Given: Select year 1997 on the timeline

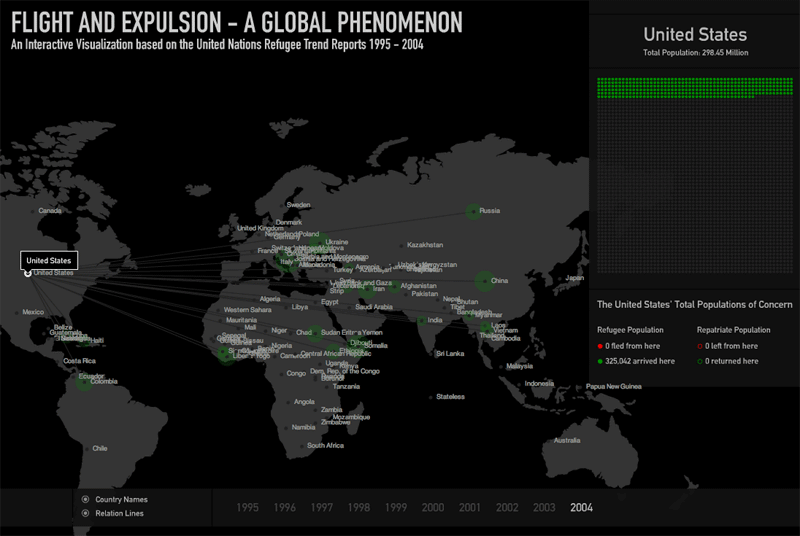Looking at the screenshot, I should pos(321,507).
